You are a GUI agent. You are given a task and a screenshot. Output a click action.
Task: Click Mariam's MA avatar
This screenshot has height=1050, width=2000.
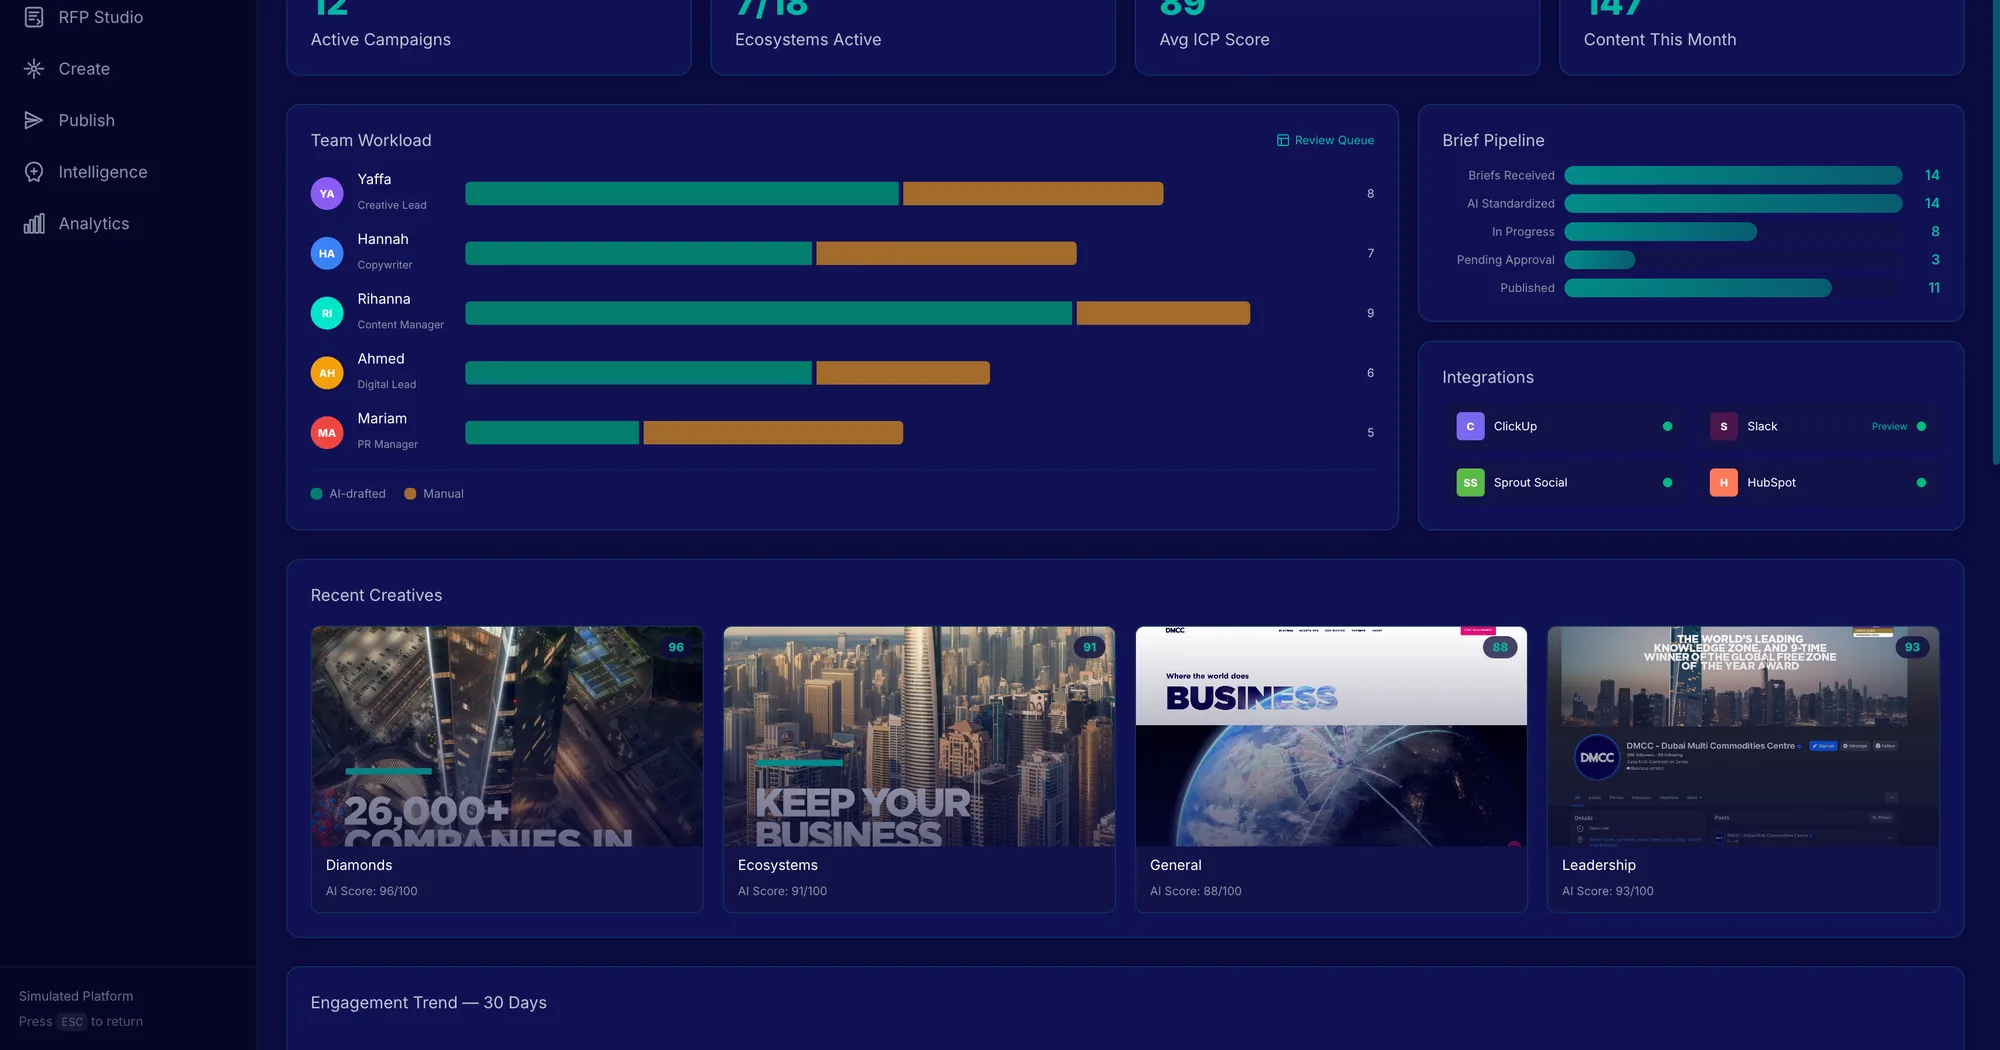point(327,433)
